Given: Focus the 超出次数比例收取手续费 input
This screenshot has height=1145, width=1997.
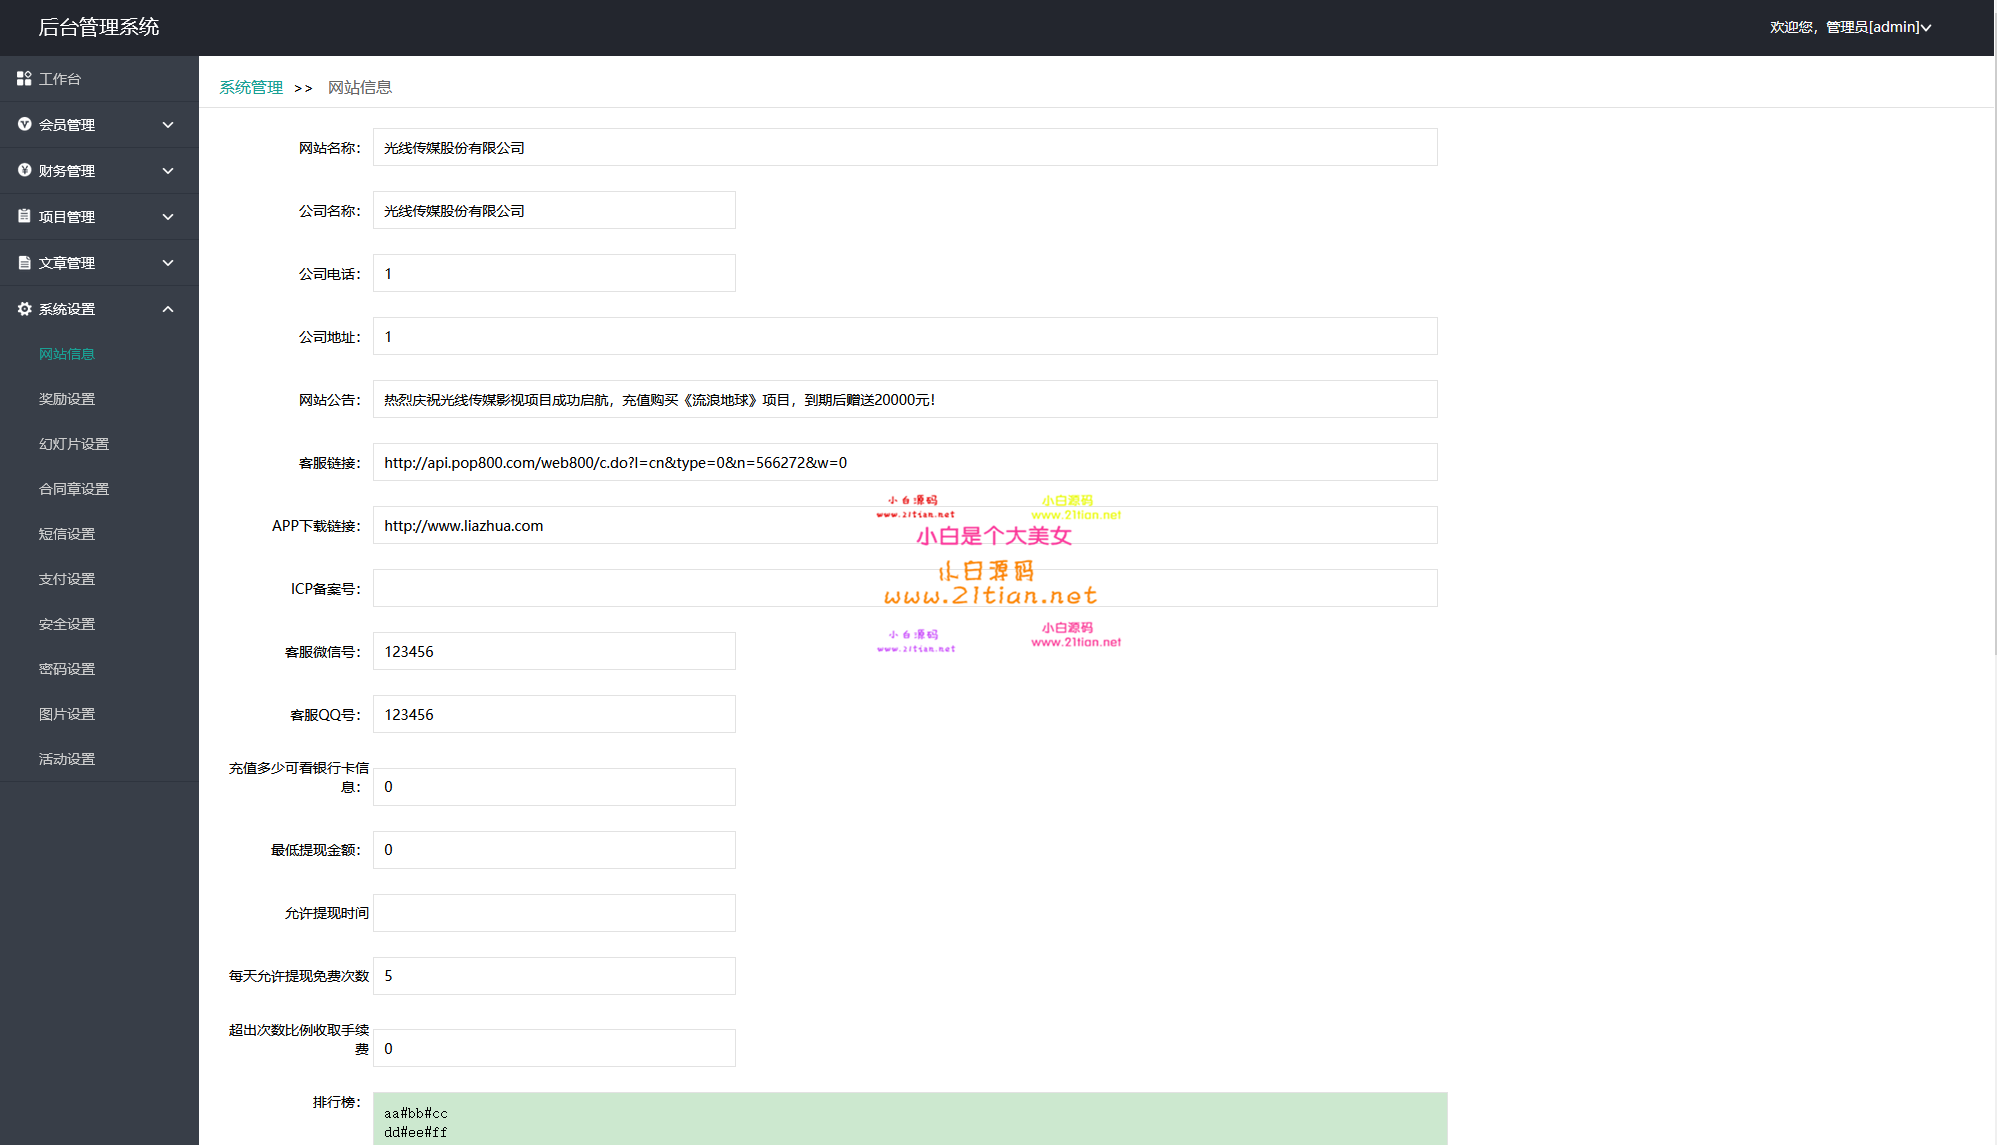Looking at the screenshot, I should click(x=554, y=1048).
